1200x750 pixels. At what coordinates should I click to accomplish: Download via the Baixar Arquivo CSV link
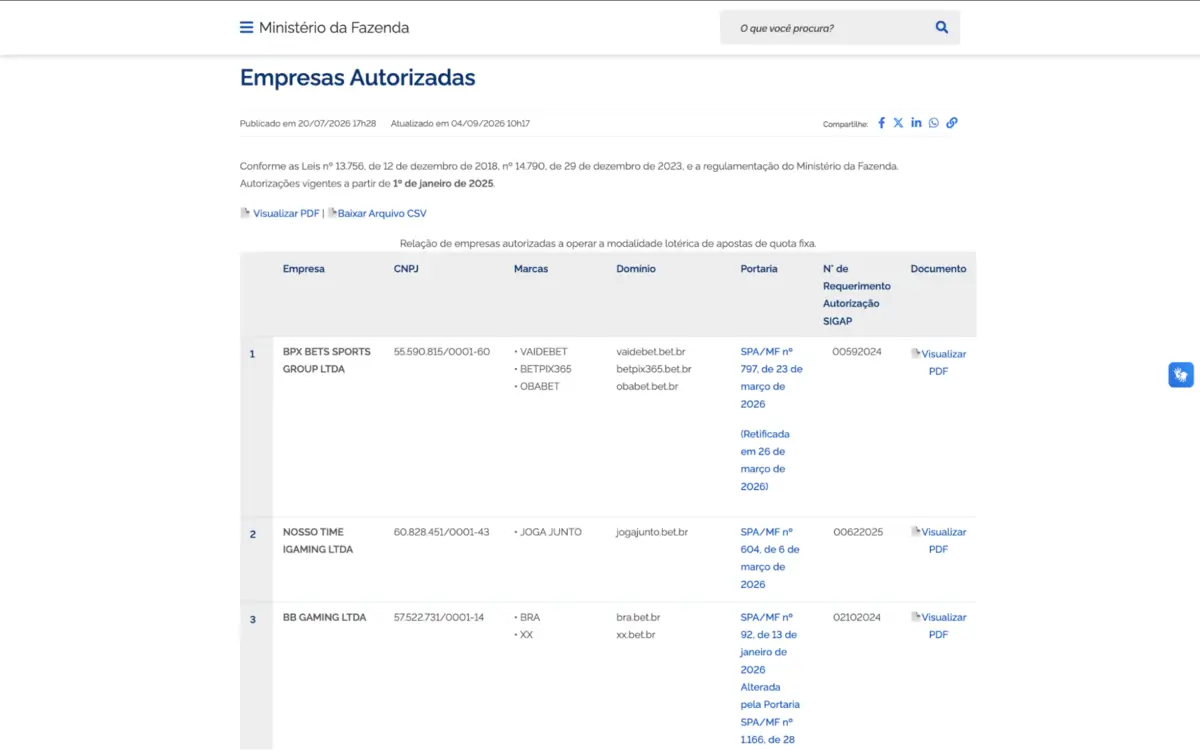pos(382,213)
